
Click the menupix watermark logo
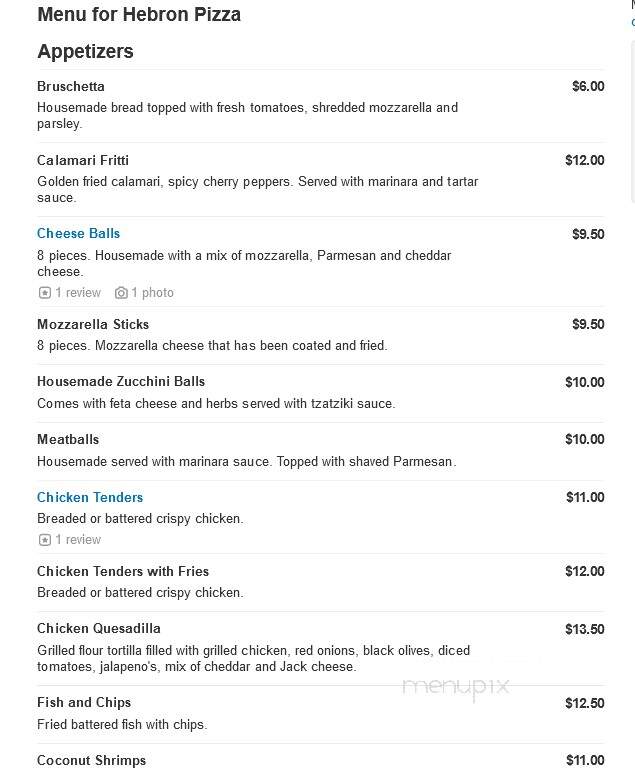(456, 687)
